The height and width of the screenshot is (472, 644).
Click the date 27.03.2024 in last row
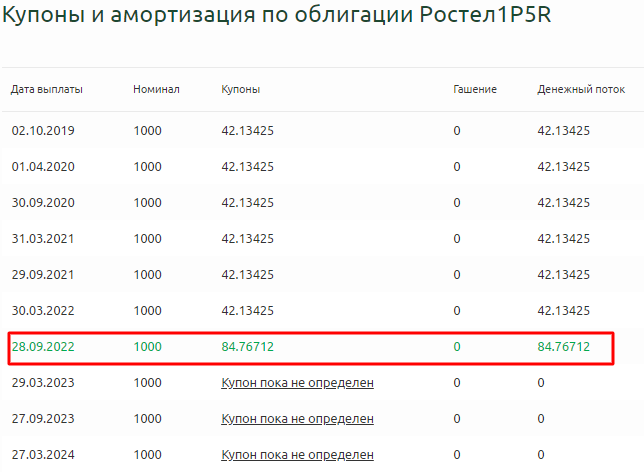43,455
